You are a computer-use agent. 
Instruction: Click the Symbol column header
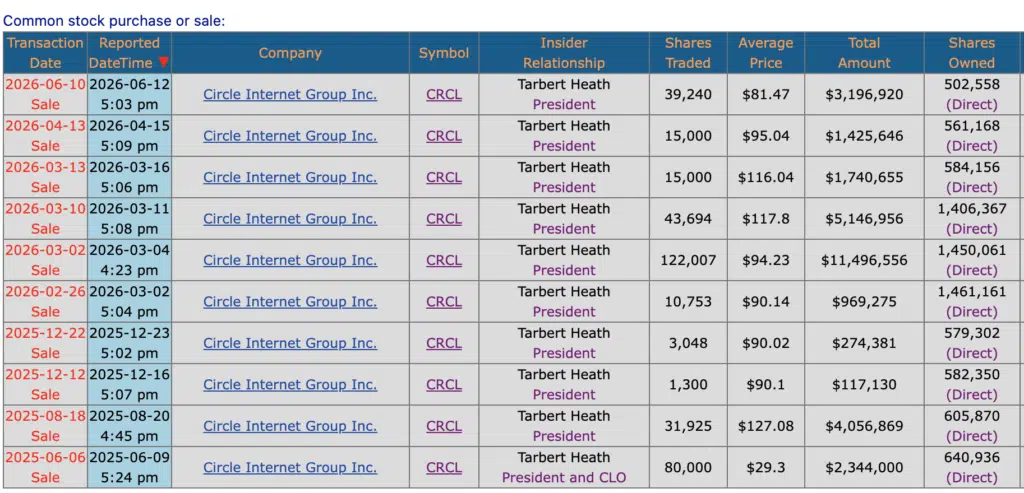444,53
